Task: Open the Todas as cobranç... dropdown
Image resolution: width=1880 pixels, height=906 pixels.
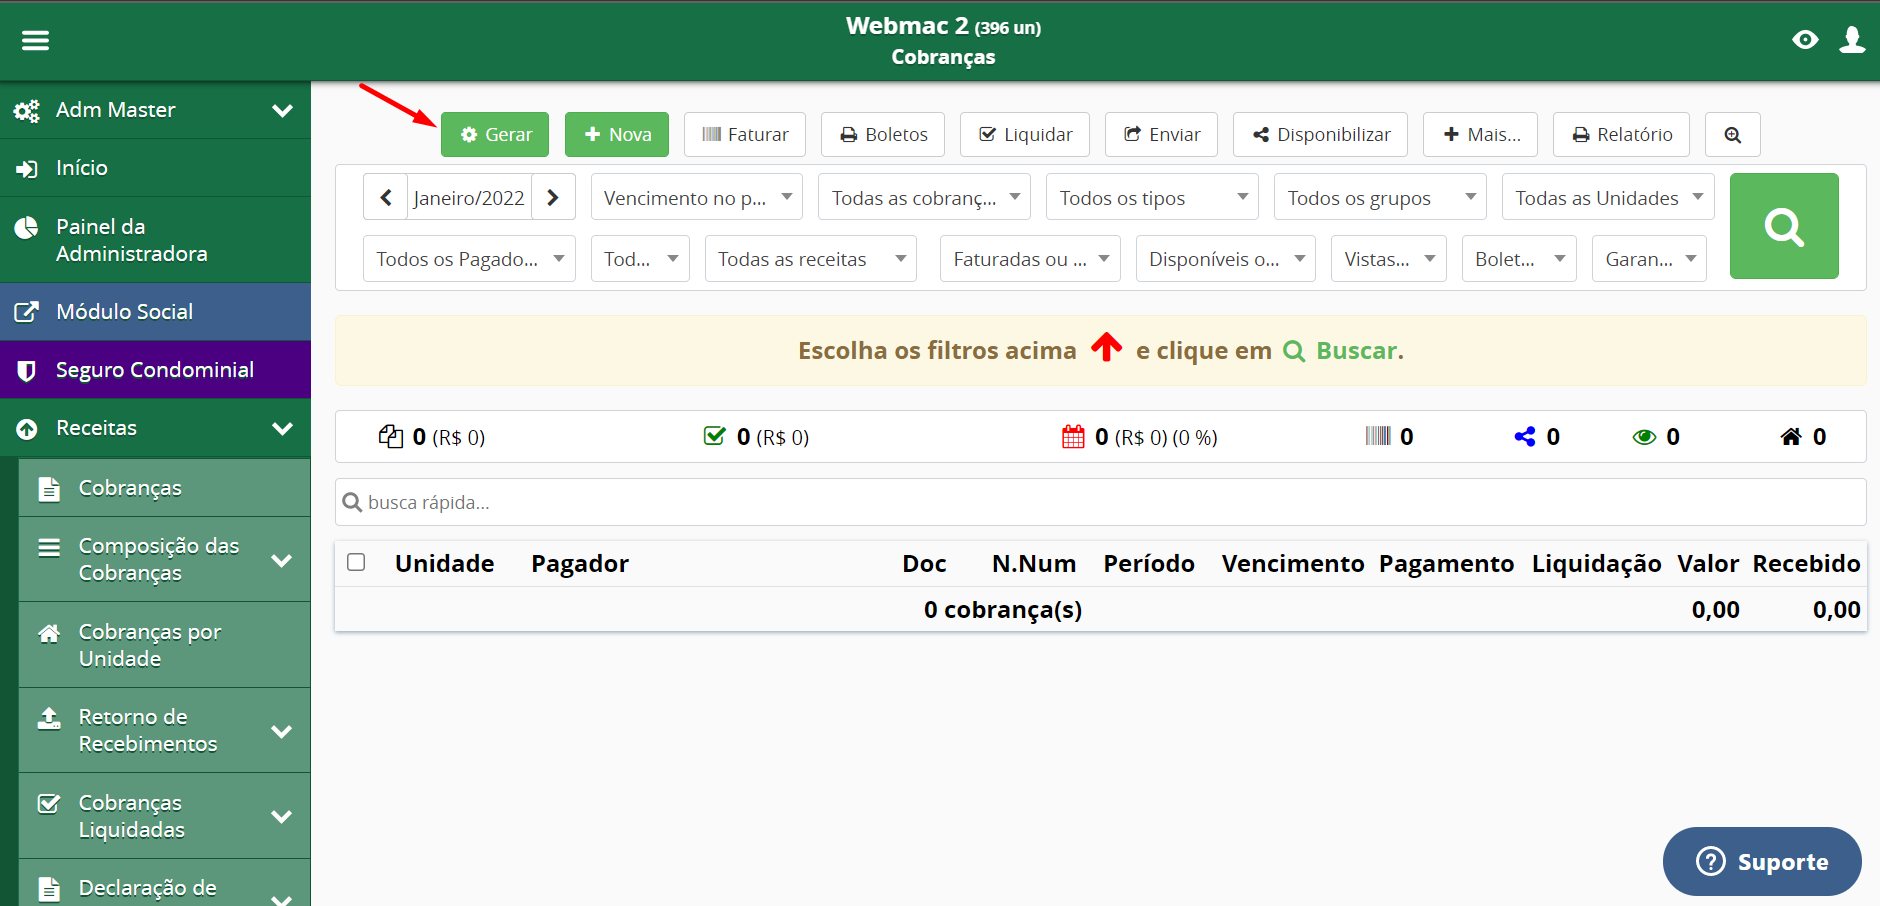Action: click(x=925, y=197)
